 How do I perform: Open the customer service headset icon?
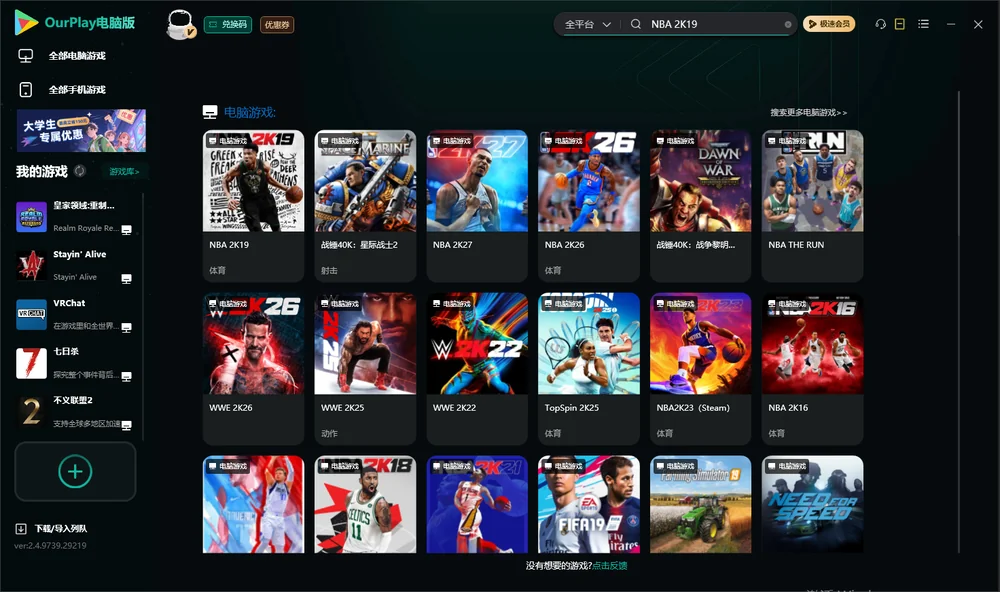click(880, 24)
